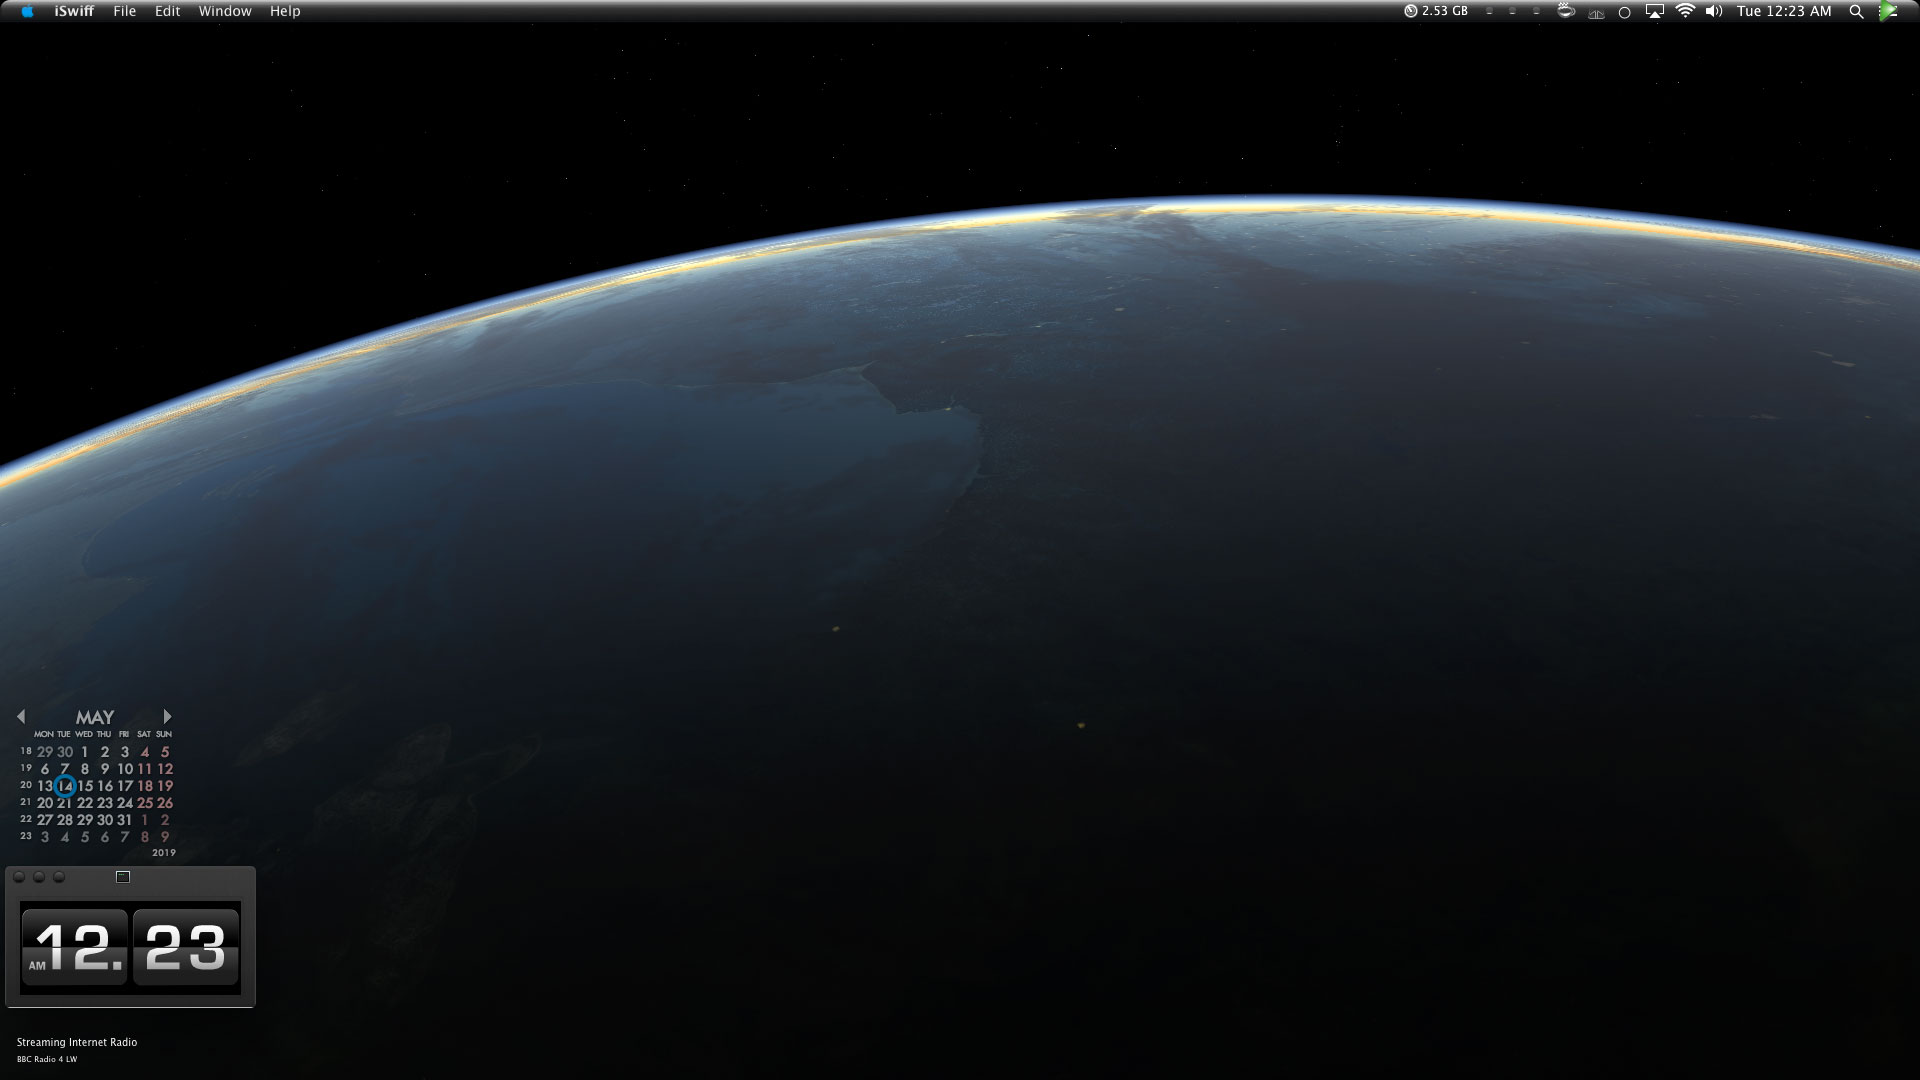
Task: Open the volume control in menu bar
Action: tap(1714, 11)
